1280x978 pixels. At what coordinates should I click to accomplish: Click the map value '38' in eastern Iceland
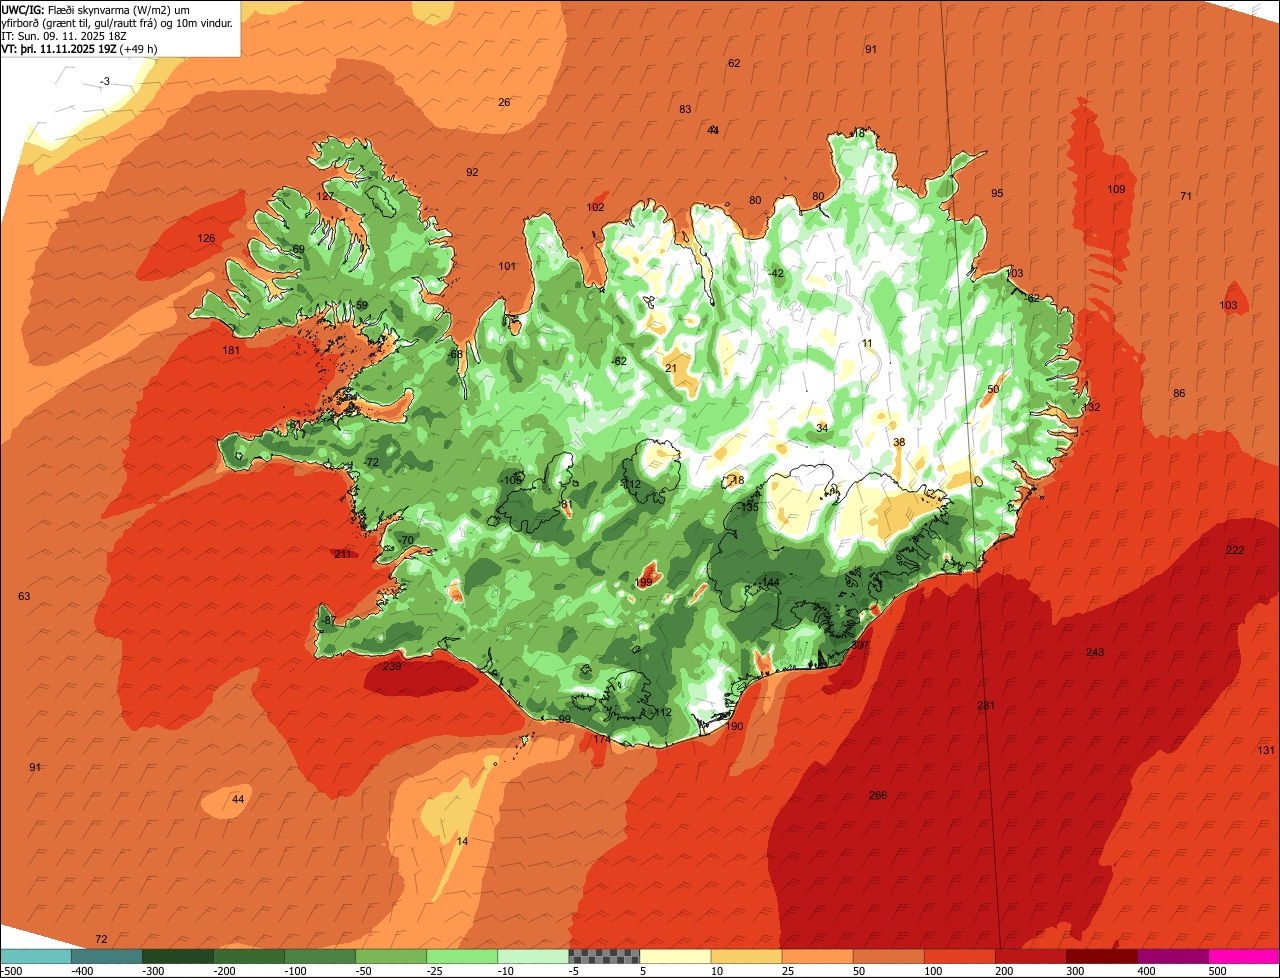[x=899, y=443]
